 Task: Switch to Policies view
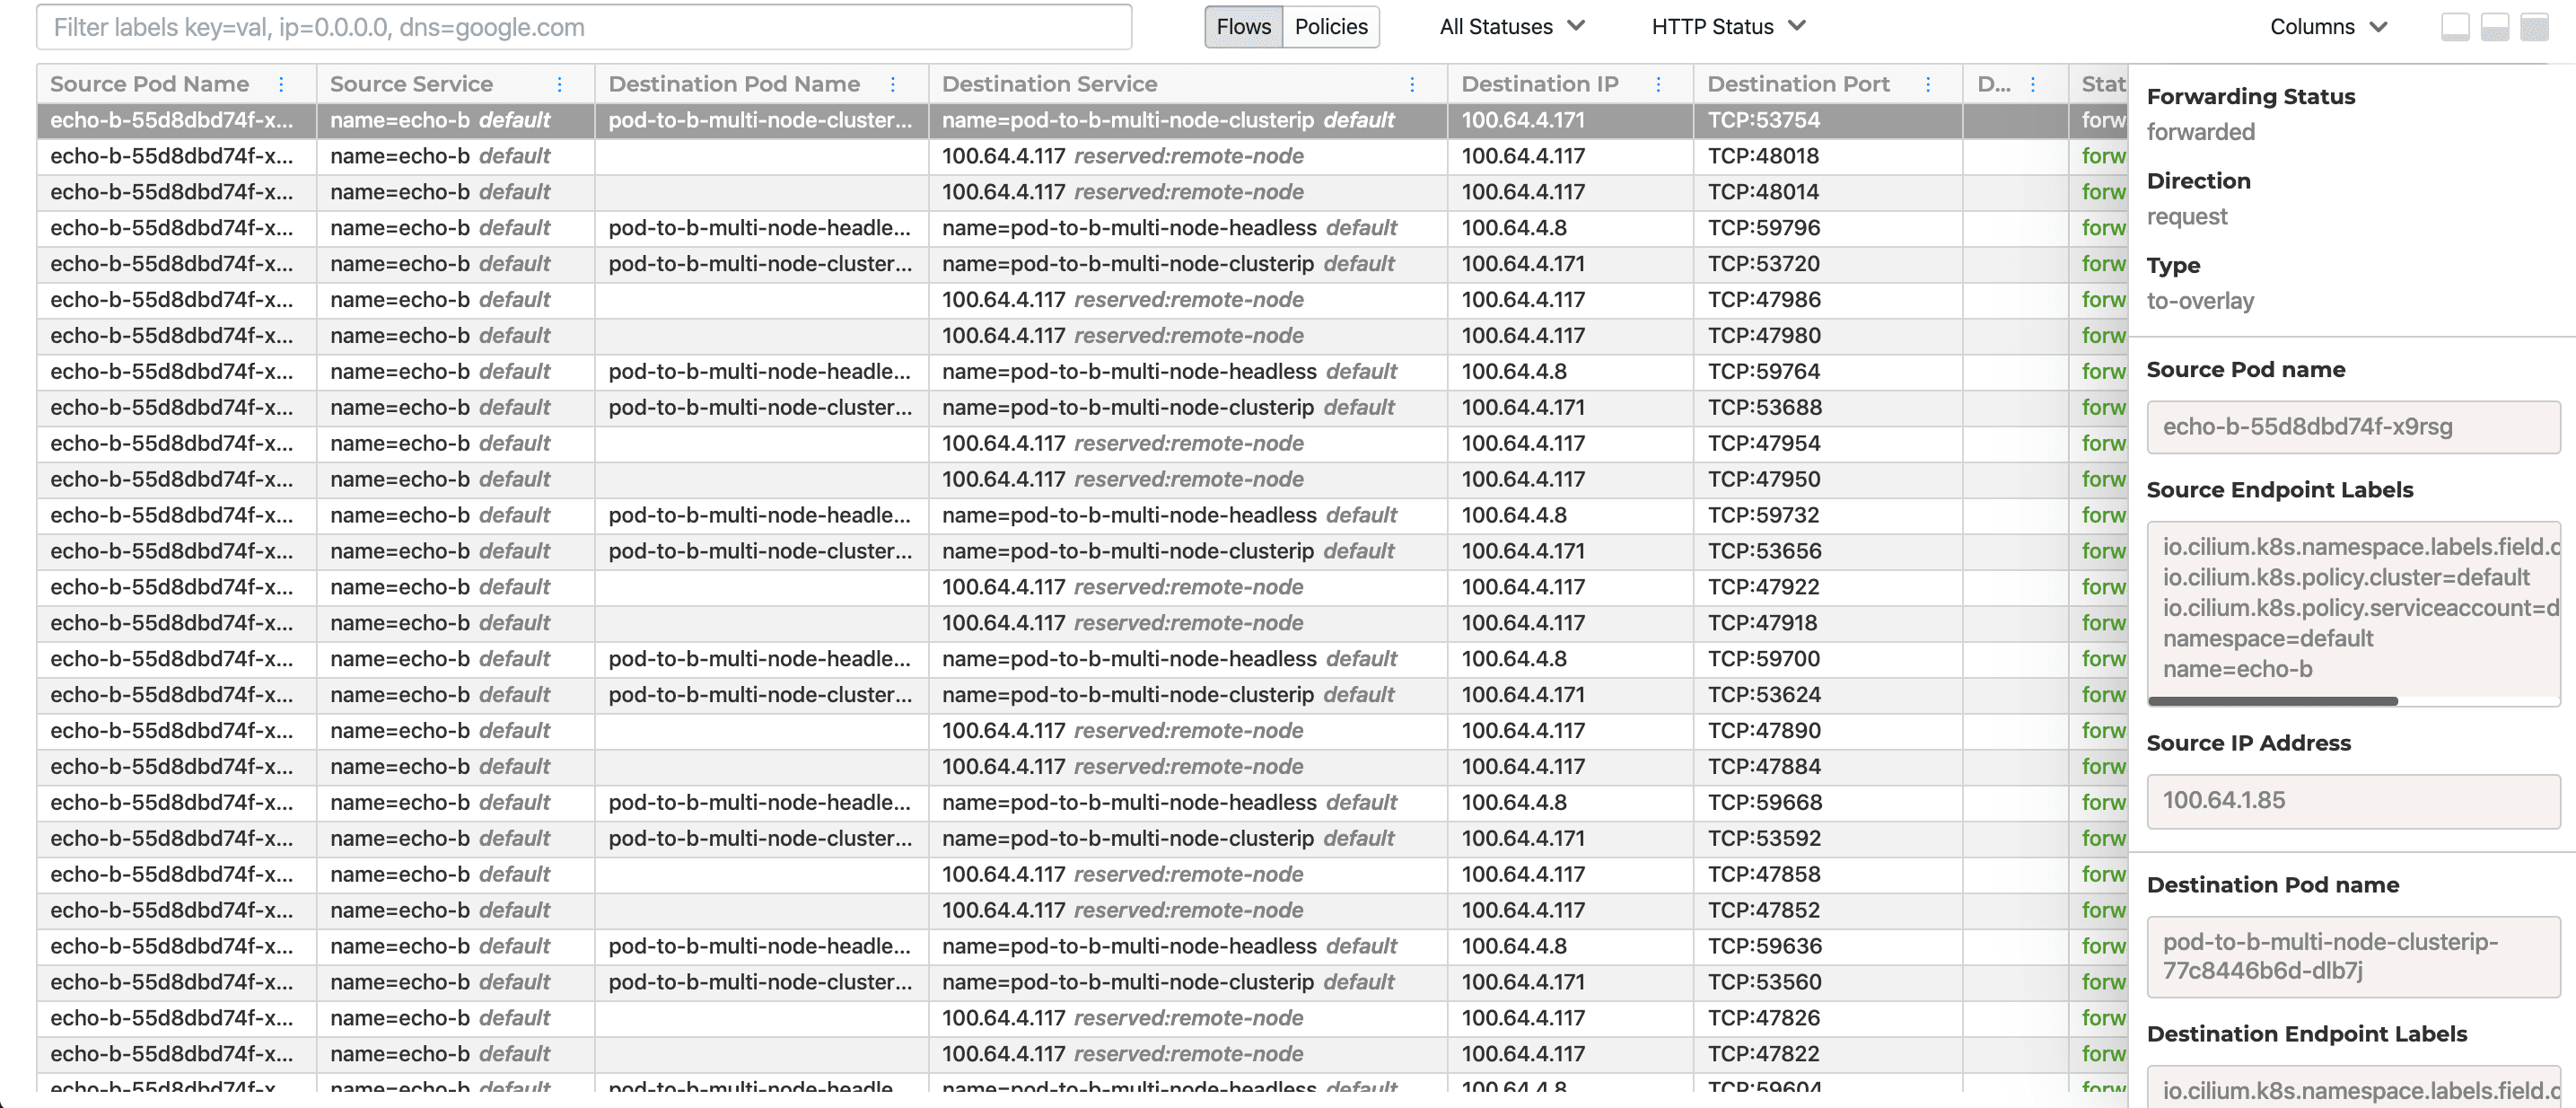(x=1330, y=27)
